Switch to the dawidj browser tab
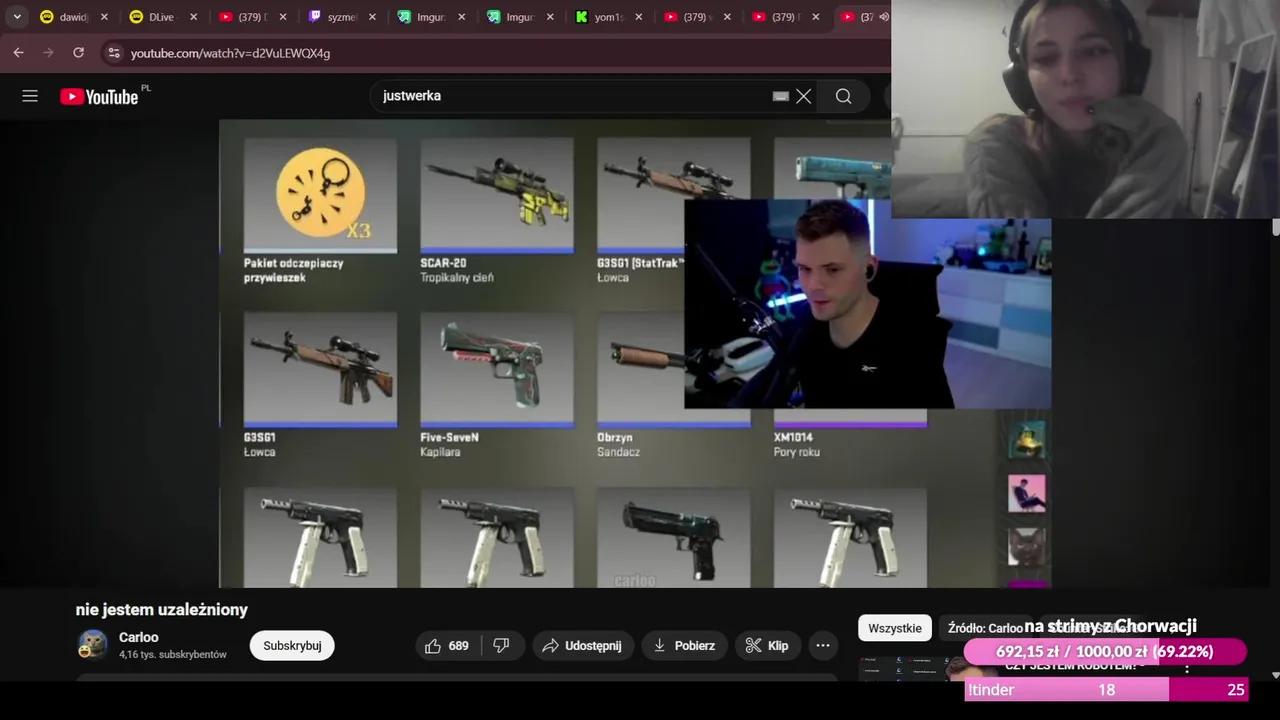This screenshot has width=1280, height=720. (63, 17)
